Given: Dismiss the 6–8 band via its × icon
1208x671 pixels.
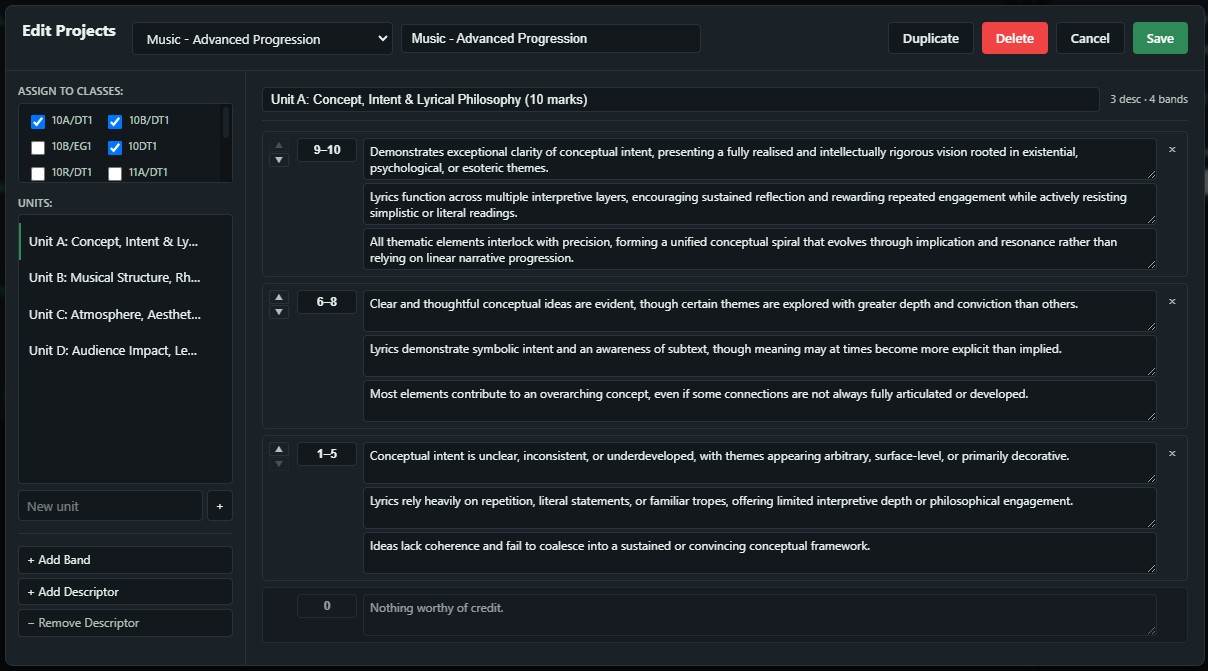Looking at the screenshot, I should tap(1171, 301).
